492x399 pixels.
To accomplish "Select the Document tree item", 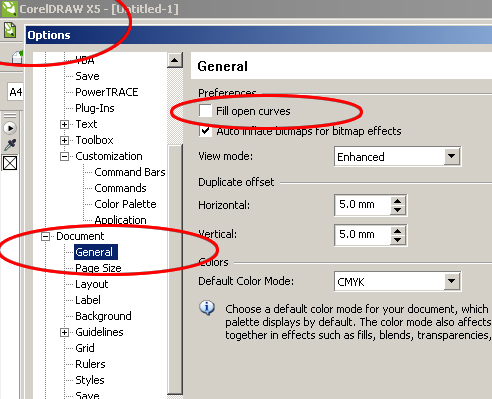I will pos(80,236).
